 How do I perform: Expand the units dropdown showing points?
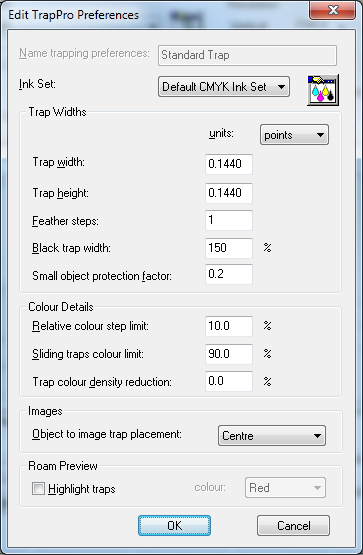(294, 135)
